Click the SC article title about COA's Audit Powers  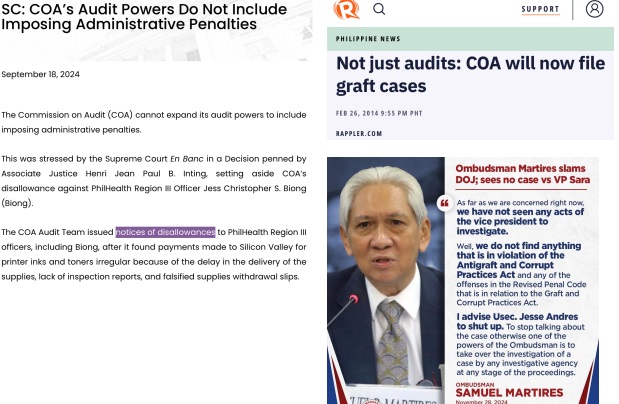[x=144, y=16]
